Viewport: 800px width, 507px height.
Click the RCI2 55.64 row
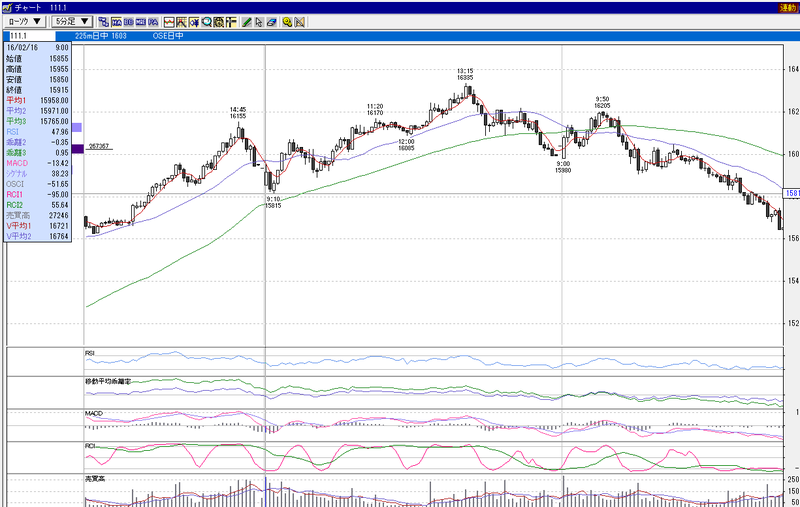37,205
